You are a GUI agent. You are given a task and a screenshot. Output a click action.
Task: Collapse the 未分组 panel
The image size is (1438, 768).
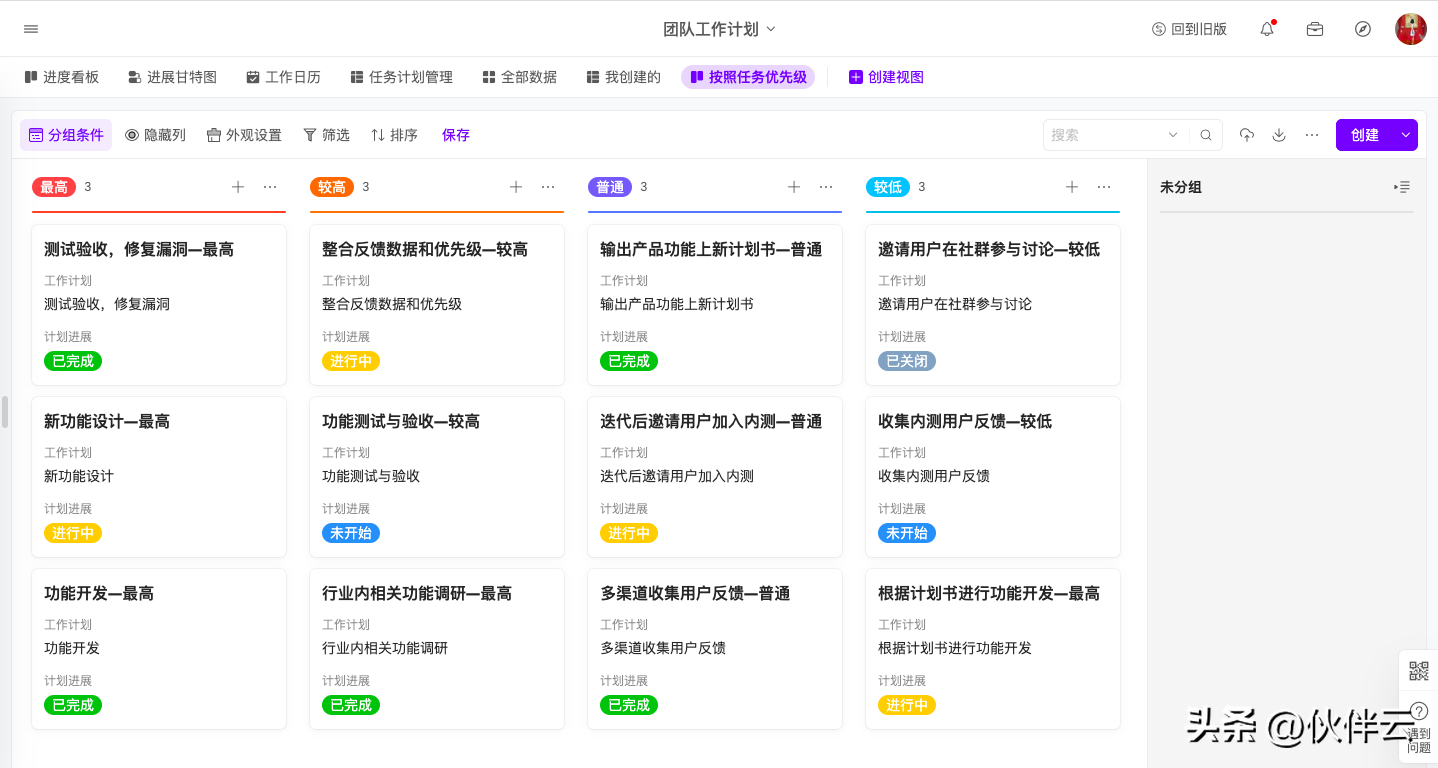coord(1402,187)
